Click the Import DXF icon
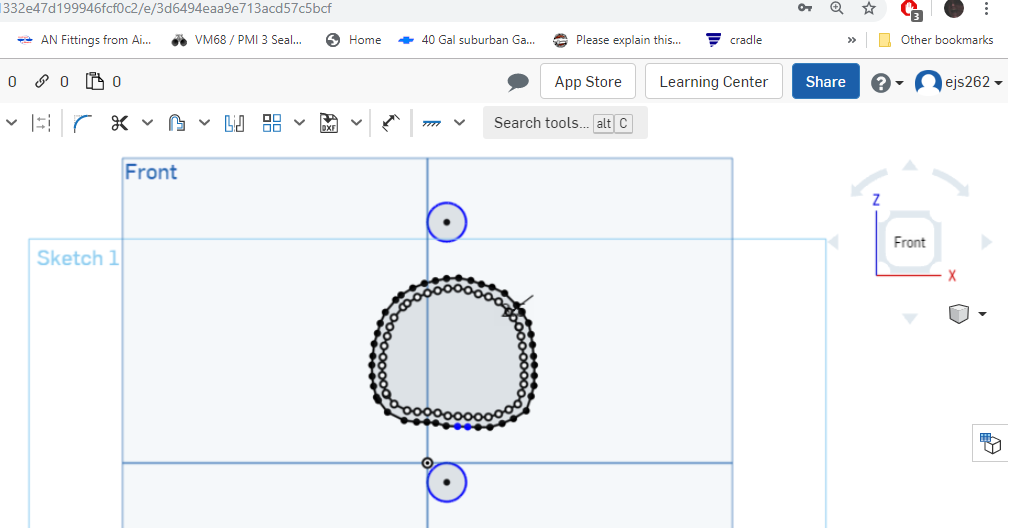The height and width of the screenshot is (528, 1026). tap(328, 123)
